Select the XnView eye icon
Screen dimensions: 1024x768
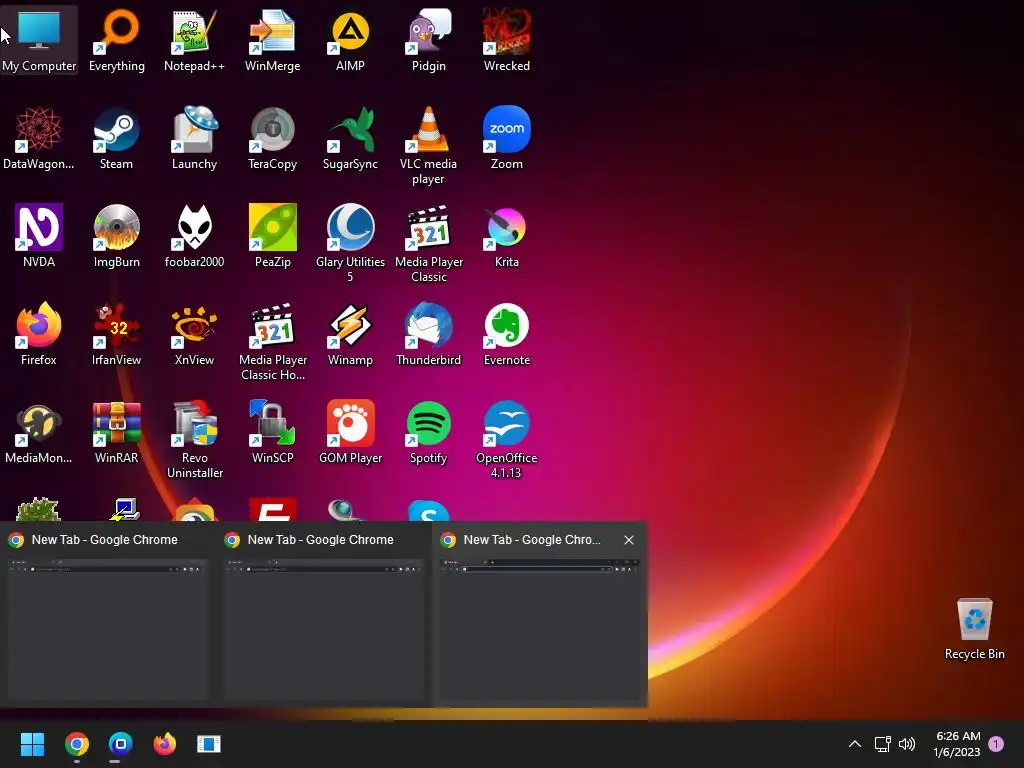tap(195, 334)
